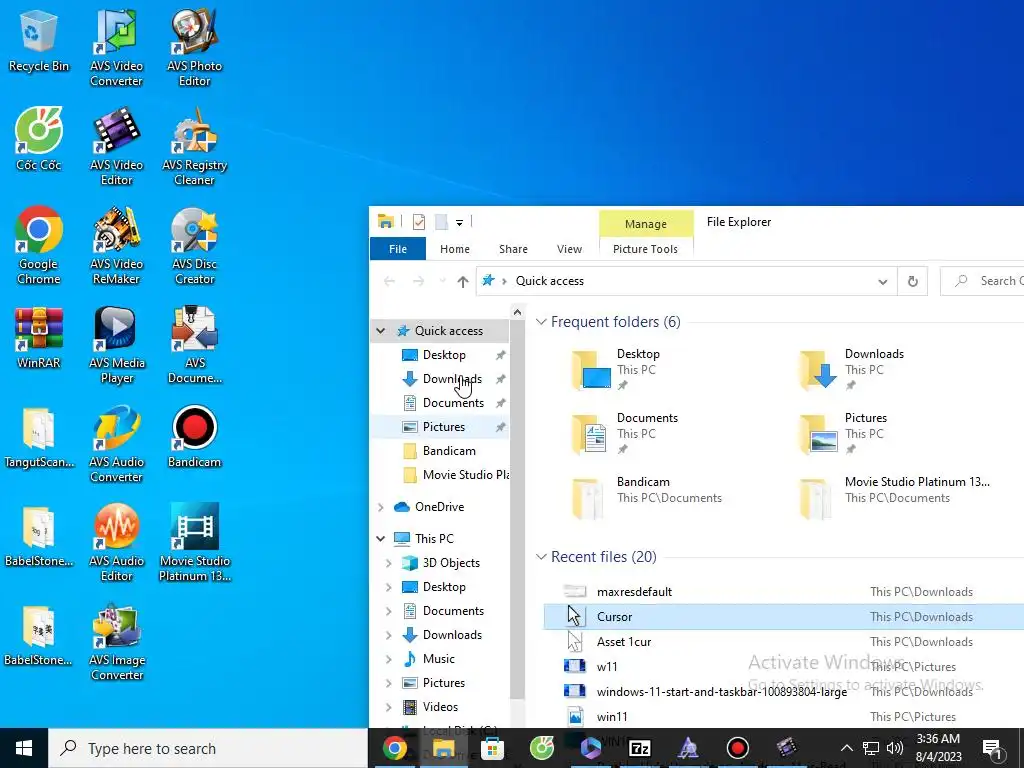Click the Type here to search box
The image size is (1024, 768).
click(x=208, y=748)
